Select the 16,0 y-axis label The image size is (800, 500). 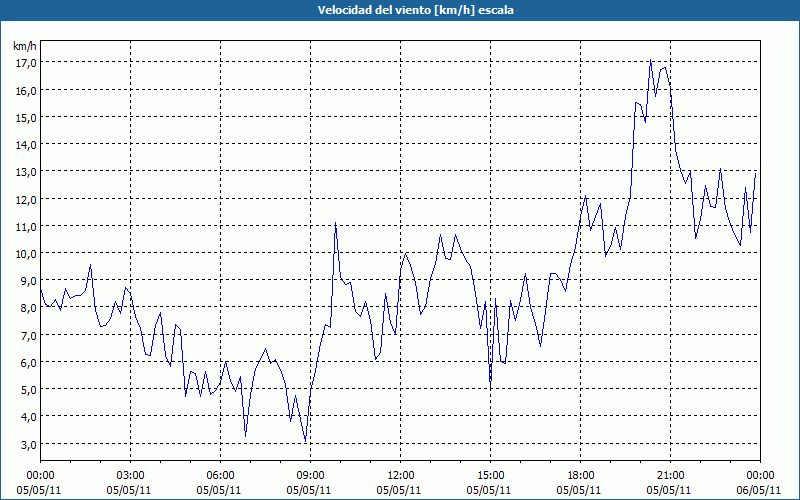coord(27,90)
